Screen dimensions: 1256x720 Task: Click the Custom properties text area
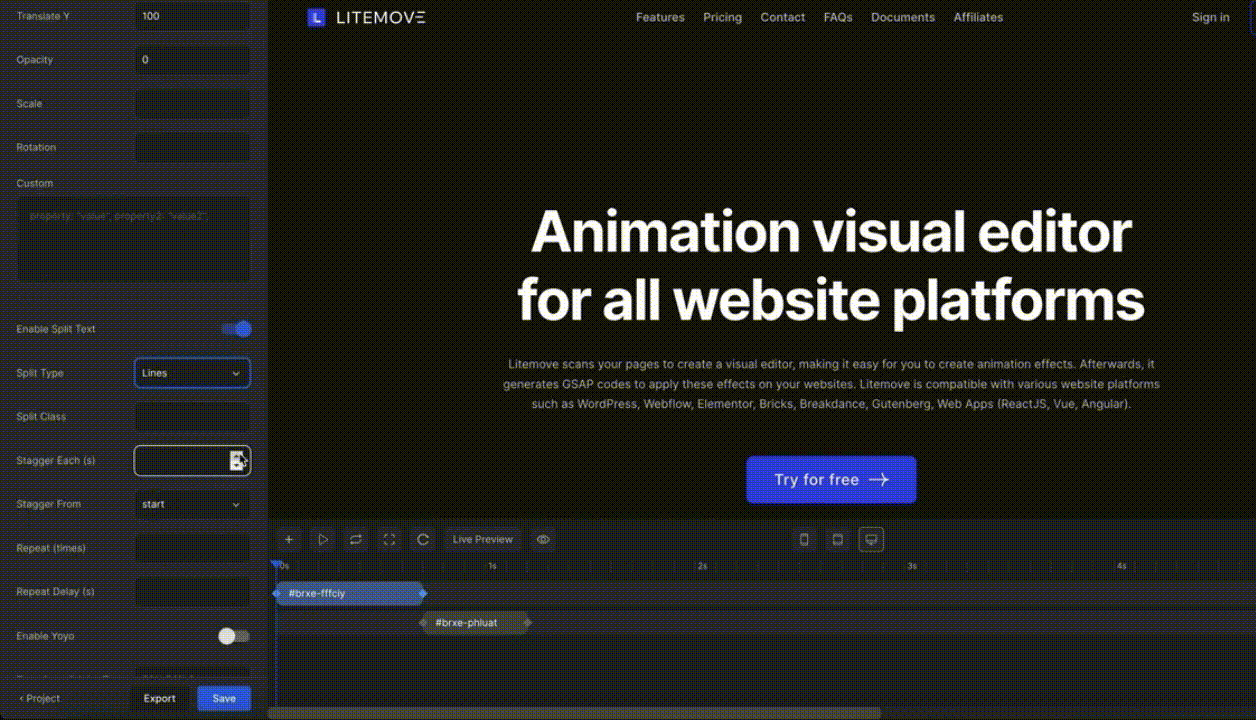coord(133,239)
